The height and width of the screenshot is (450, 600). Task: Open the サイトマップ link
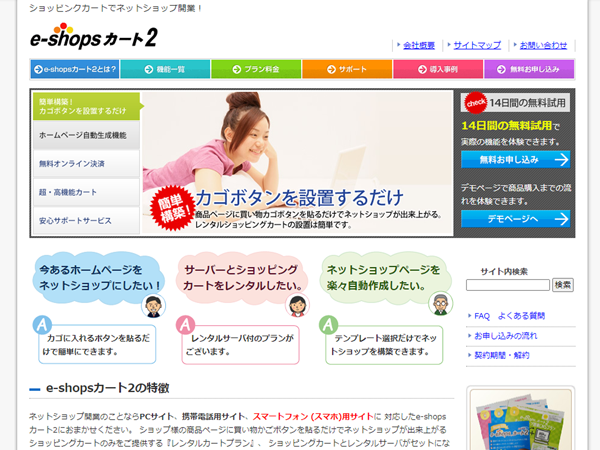[477, 46]
